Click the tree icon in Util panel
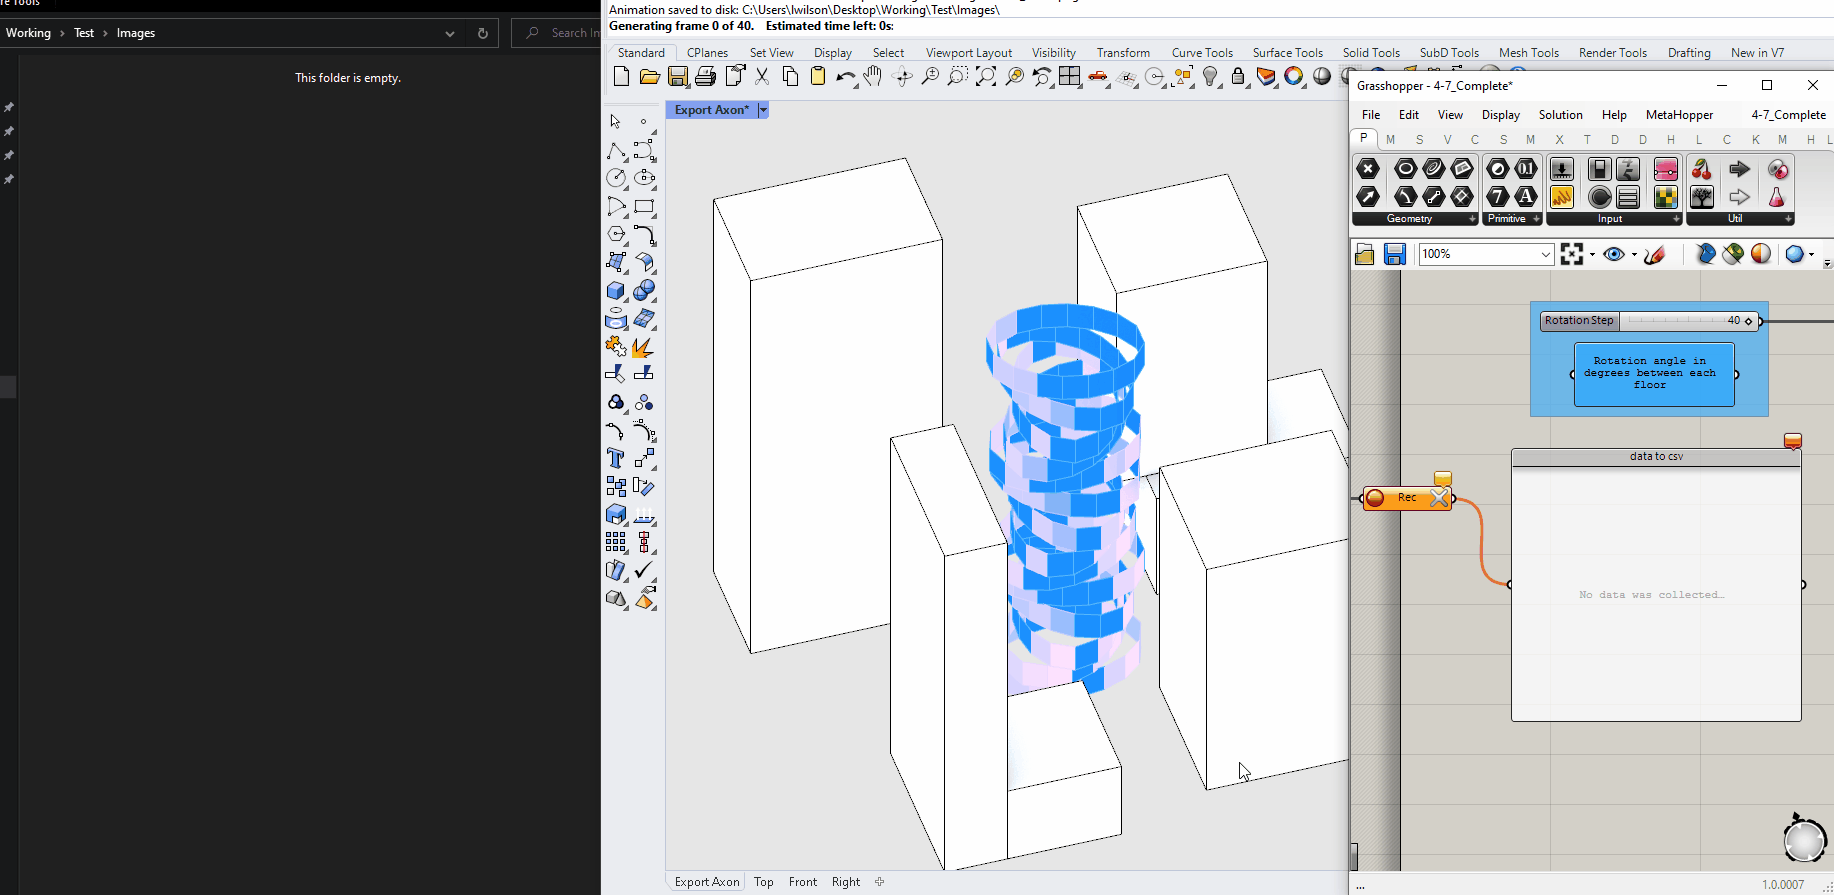This screenshot has height=895, width=1834. (1702, 197)
